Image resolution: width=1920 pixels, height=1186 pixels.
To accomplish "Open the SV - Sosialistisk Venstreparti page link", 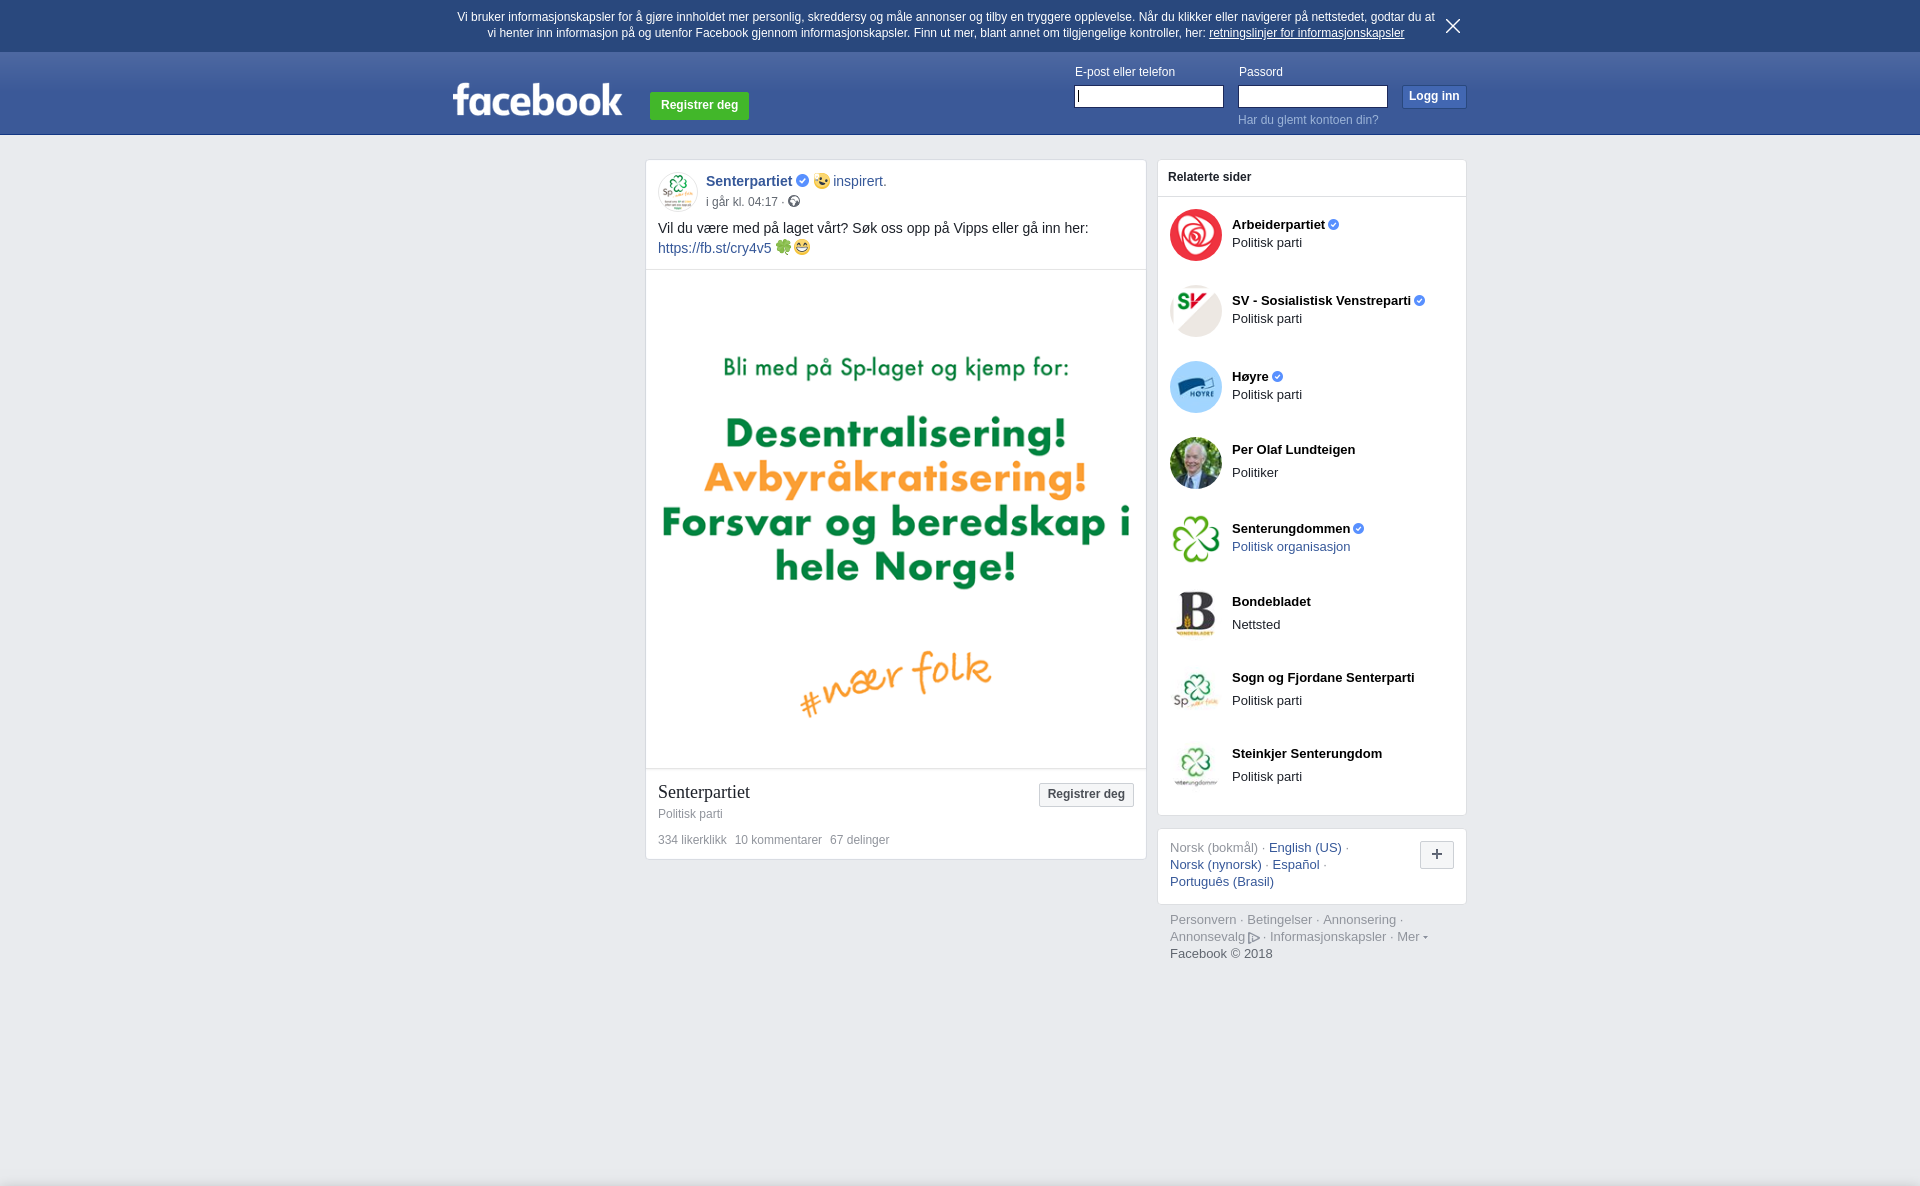I will (1321, 301).
